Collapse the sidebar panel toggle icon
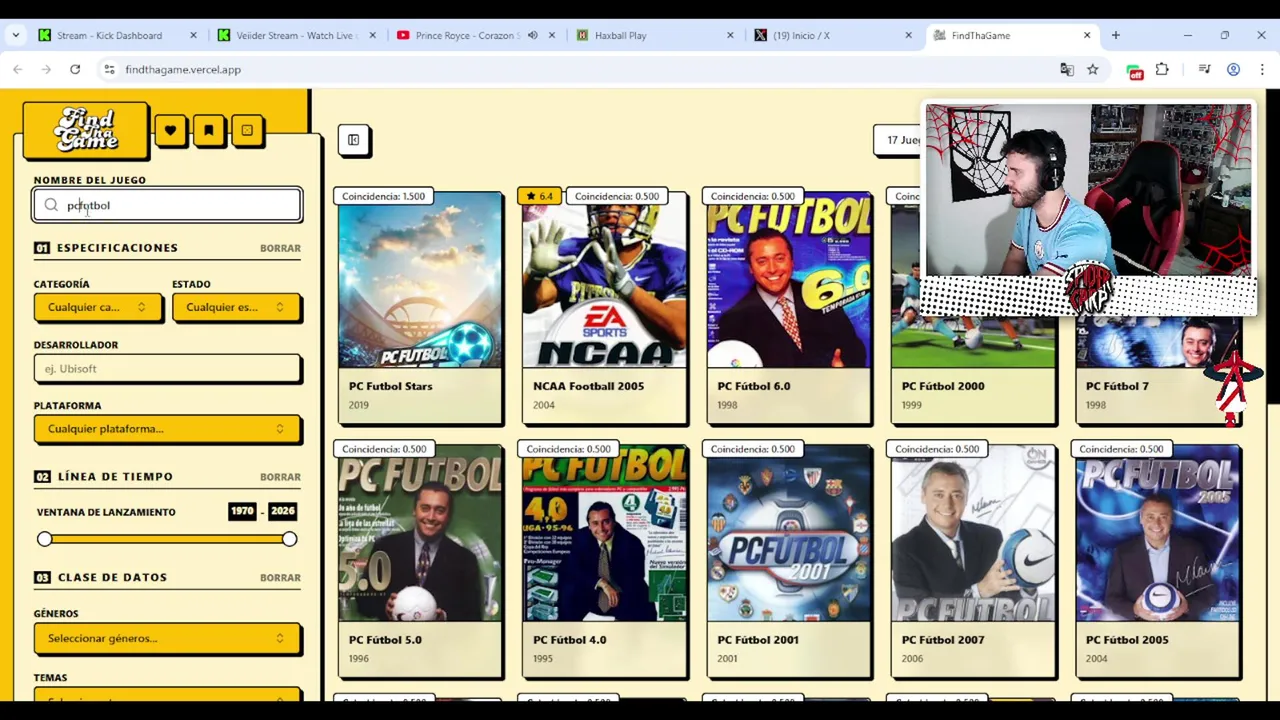The height and width of the screenshot is (720, 1280). coord(353,140)
